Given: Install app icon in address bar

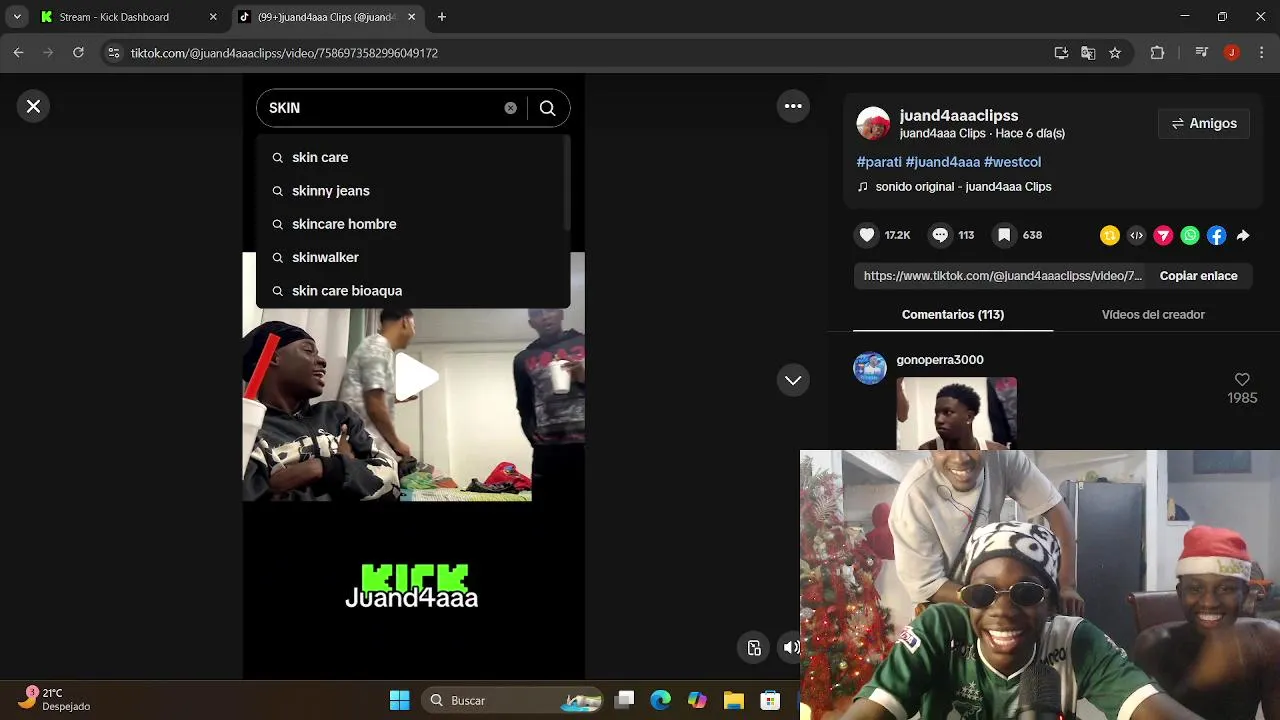Looking at the screenshot, I should 1061,53.
